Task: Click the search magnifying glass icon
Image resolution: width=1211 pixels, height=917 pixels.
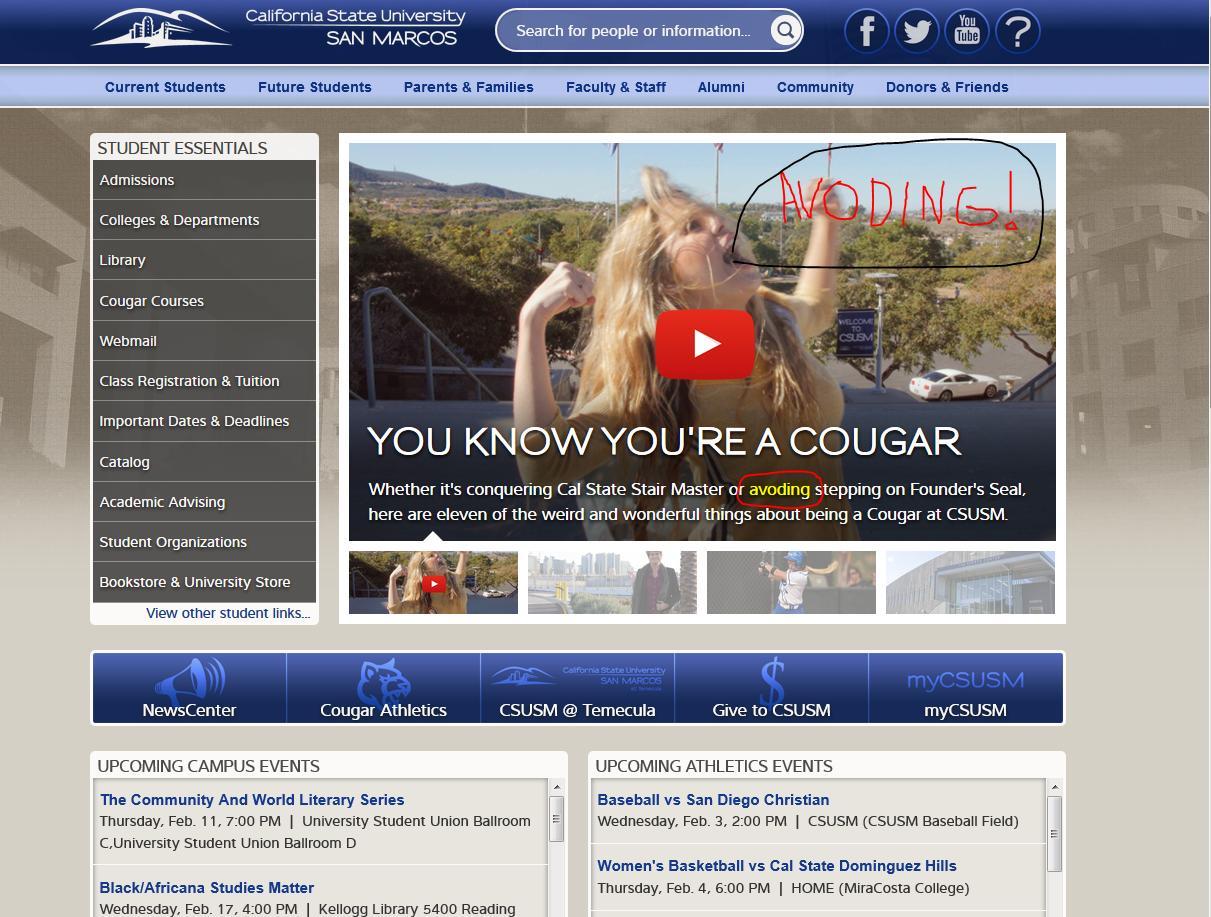Action: tap(786, 30)
